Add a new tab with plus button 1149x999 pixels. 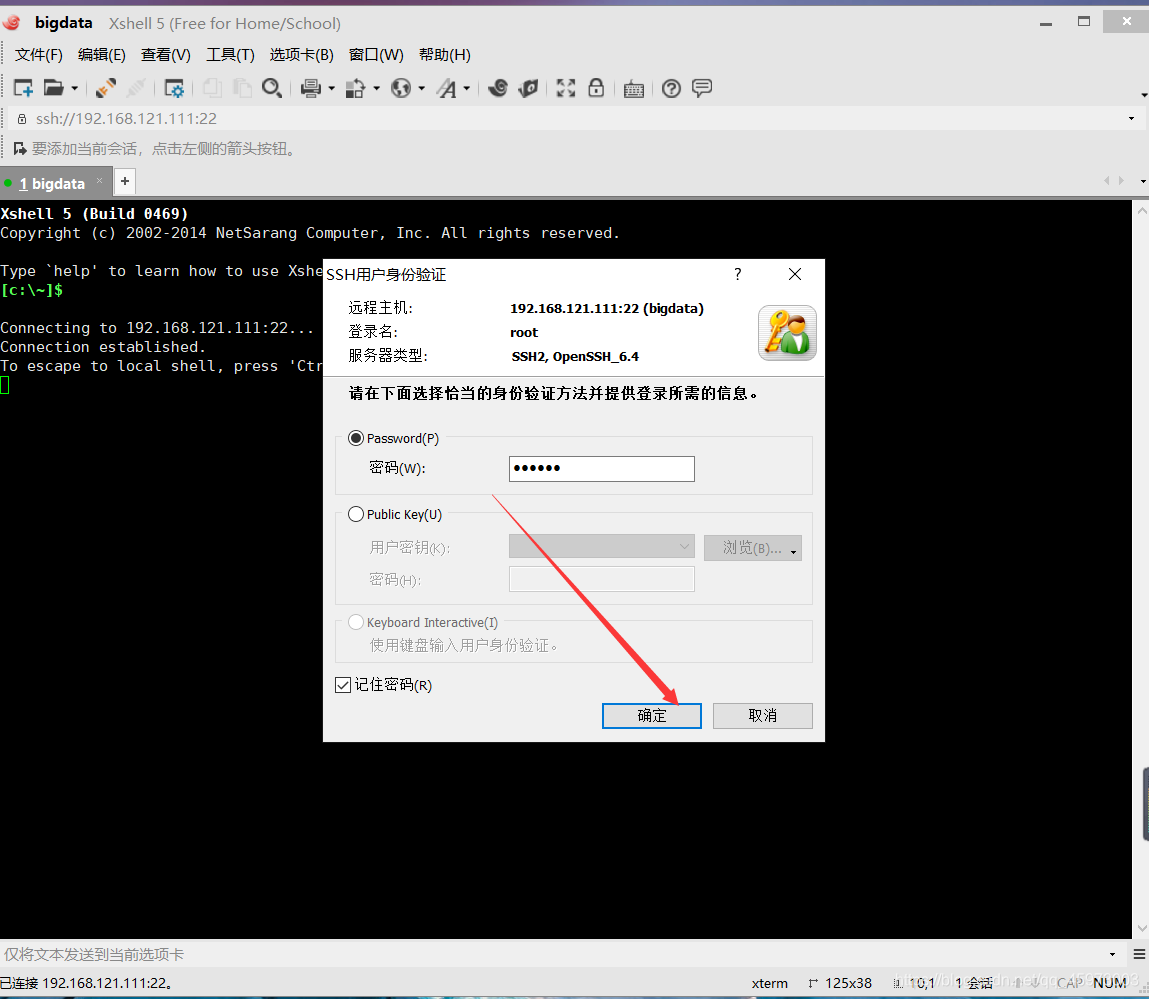125,181
